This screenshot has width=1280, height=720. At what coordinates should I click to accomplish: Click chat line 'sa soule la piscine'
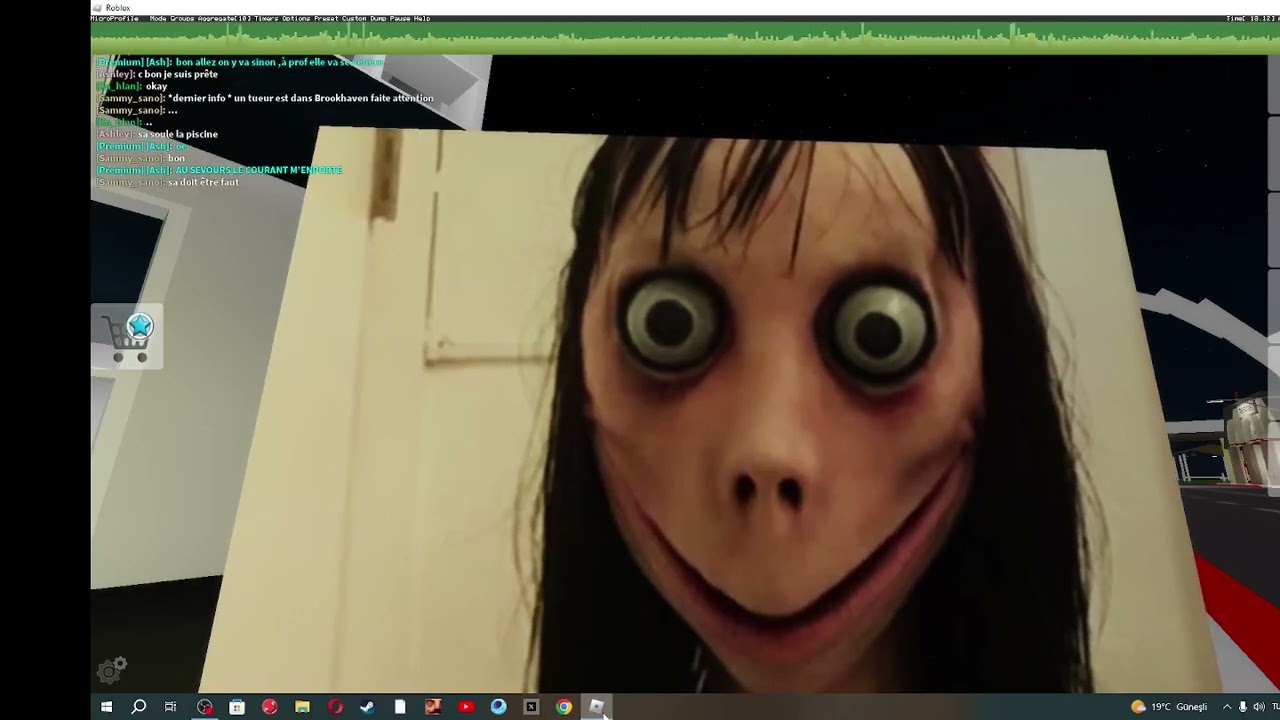(x=157, y=134)
